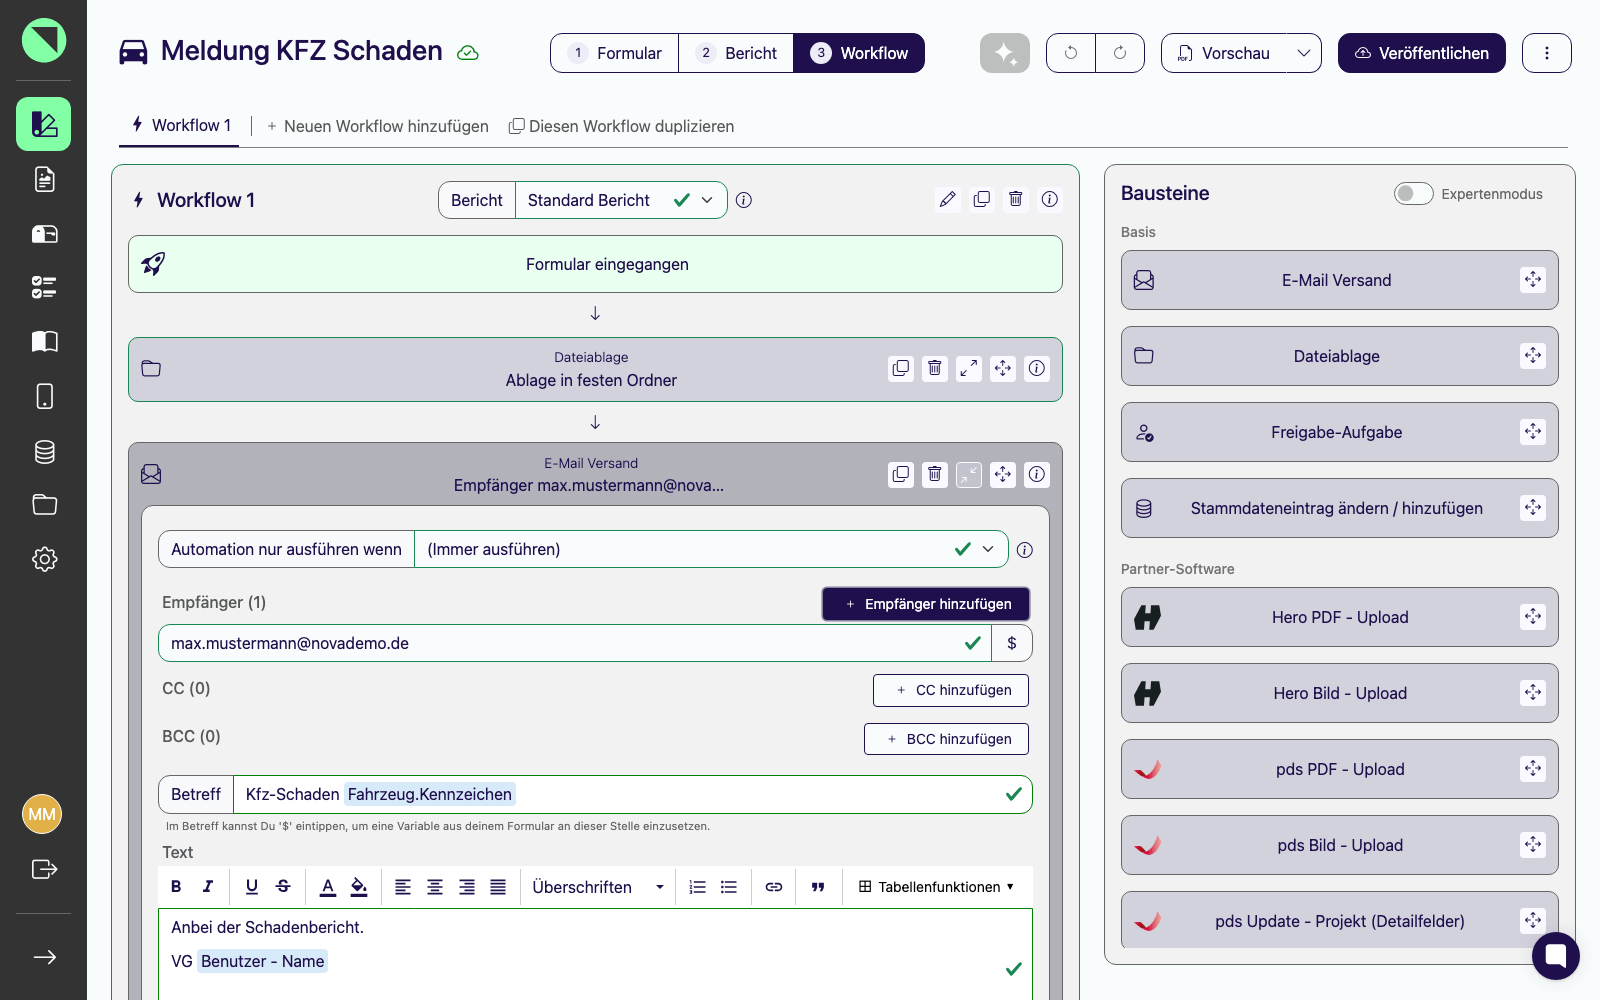Open text color picker
The height and width of the screenshot is (1000, 1600).
click(328, 887)
